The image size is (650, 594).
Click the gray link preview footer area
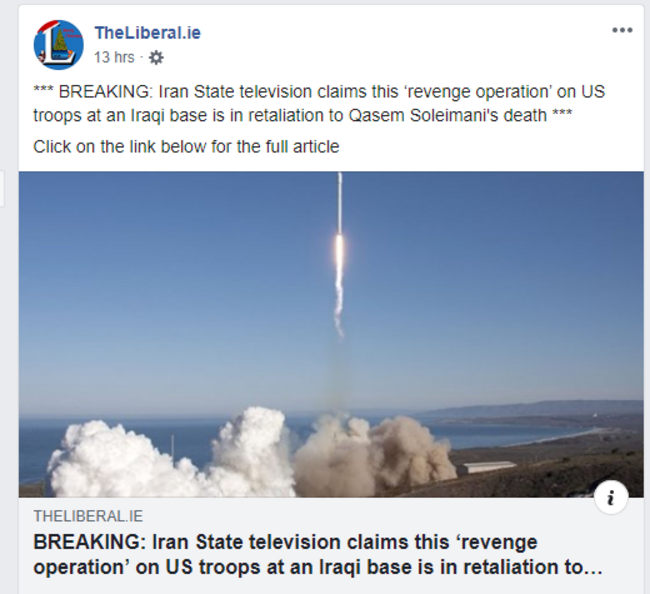coord(331,546)
